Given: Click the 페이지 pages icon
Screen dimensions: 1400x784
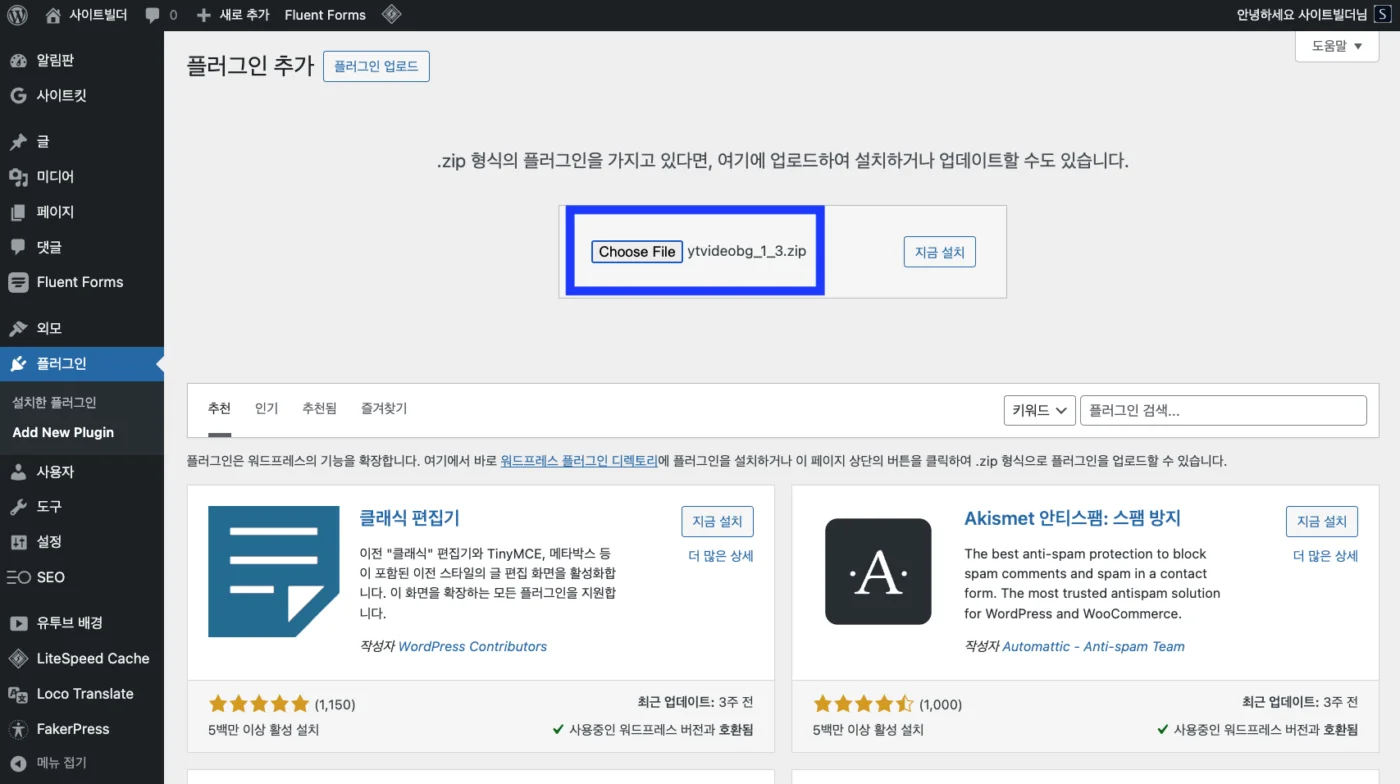Looking at the screenshot, I should [x=18, y=212].
